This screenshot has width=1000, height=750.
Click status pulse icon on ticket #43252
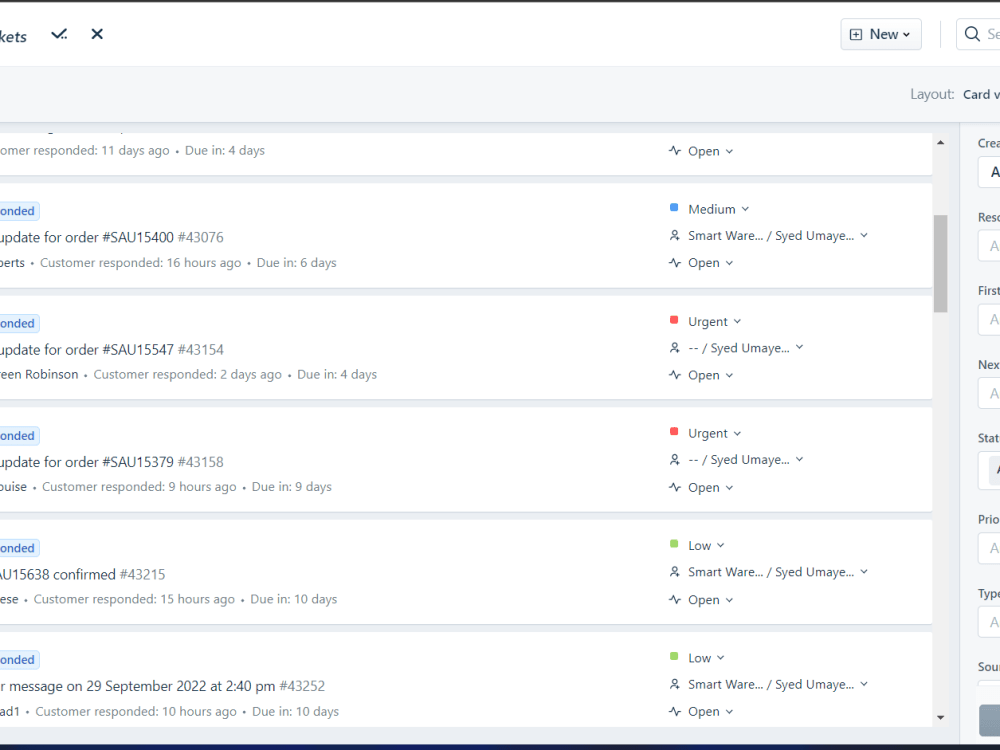(x=675, y=711)
